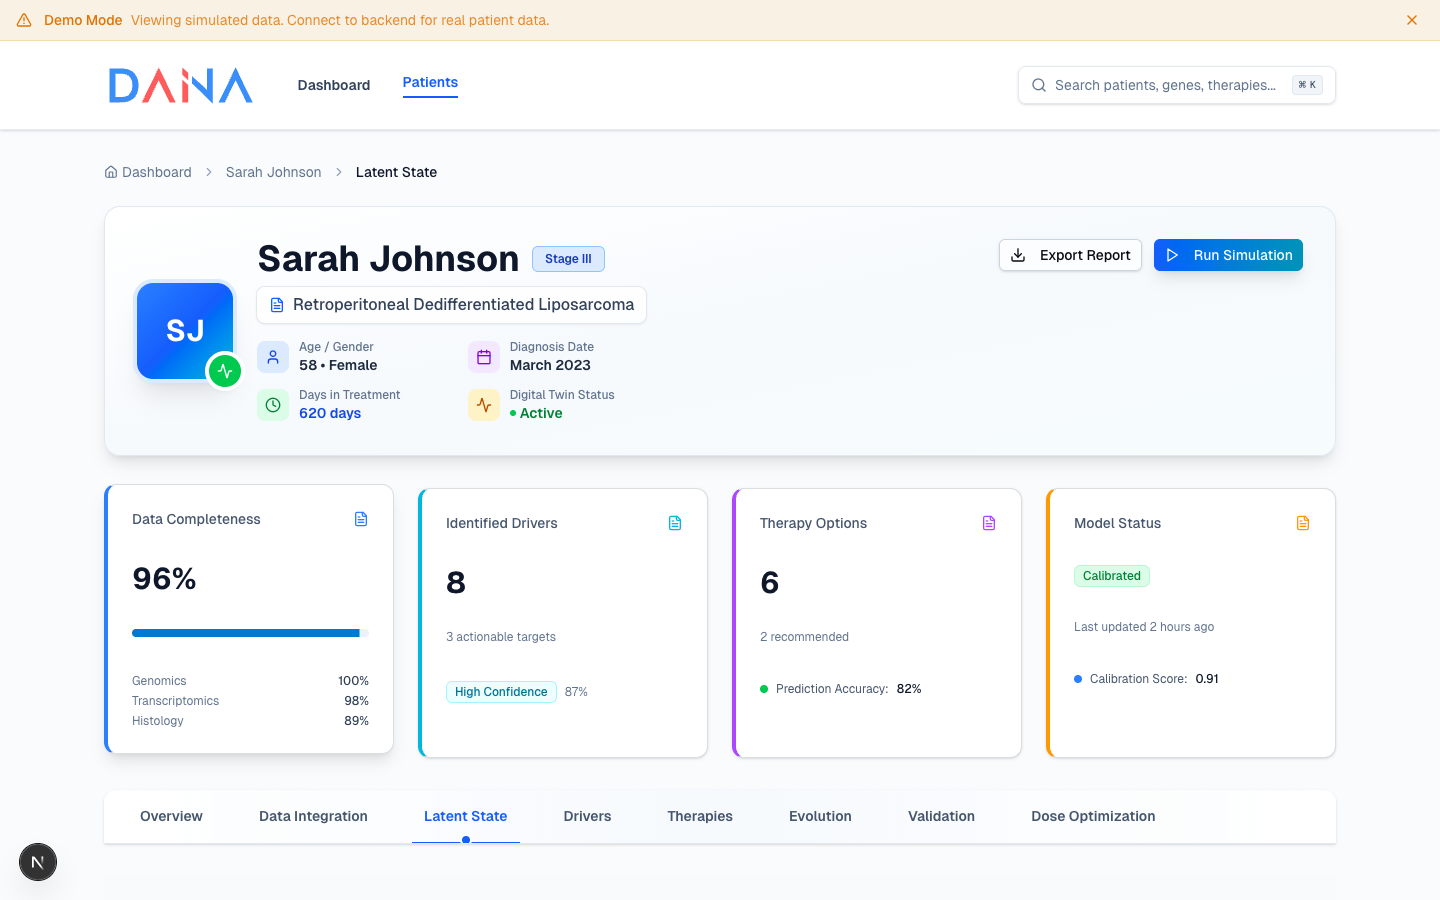Open the Dashboard navigation item
The width and height of the screenshot is (1440, 900).
tap(334, 85)
